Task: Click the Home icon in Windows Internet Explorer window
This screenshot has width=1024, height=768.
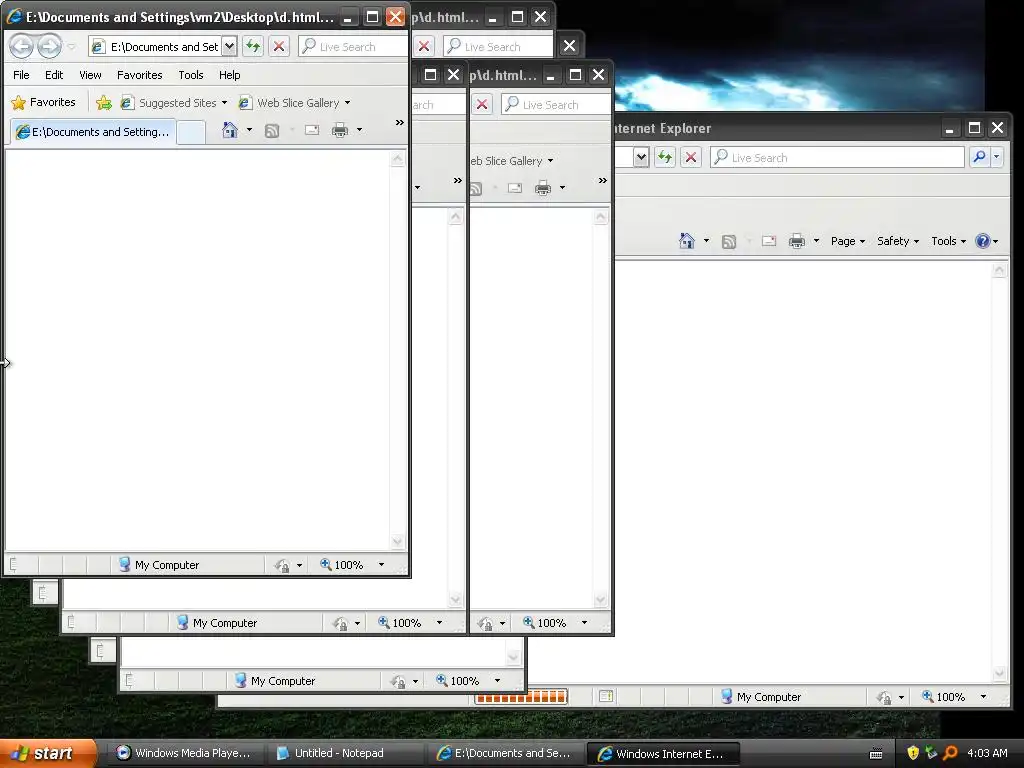Action: point(687,241)
